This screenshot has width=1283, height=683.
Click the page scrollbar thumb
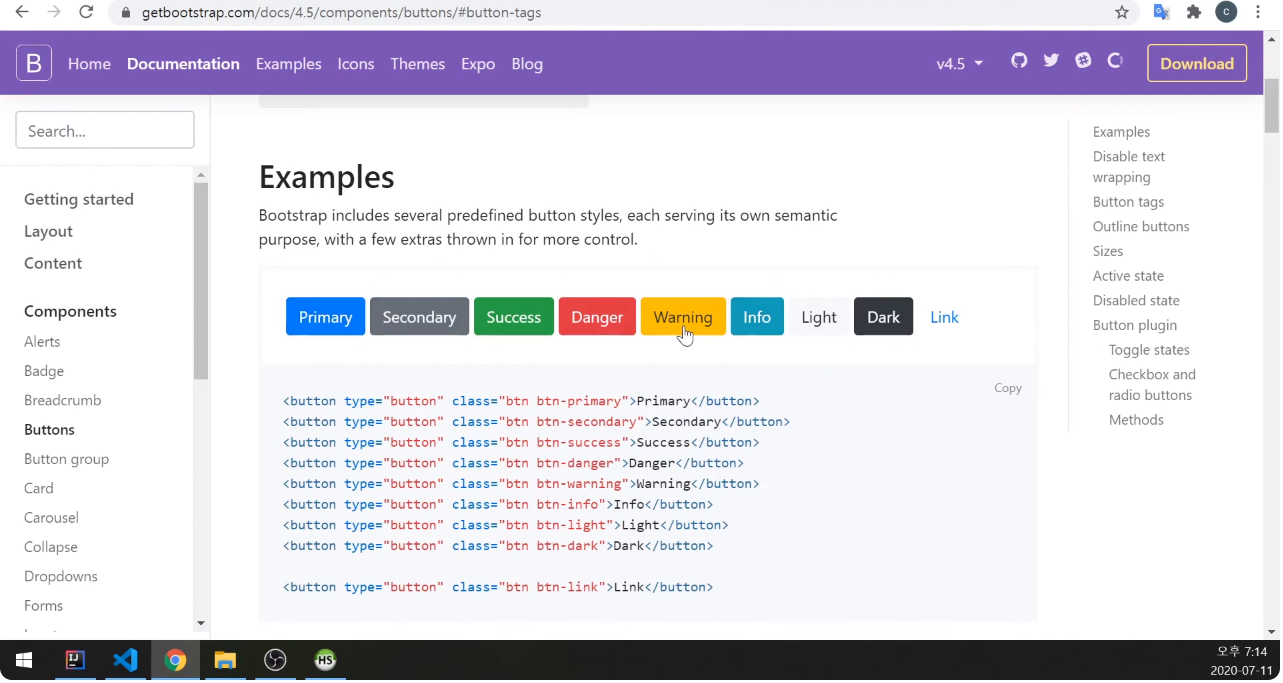(1272, 105)
